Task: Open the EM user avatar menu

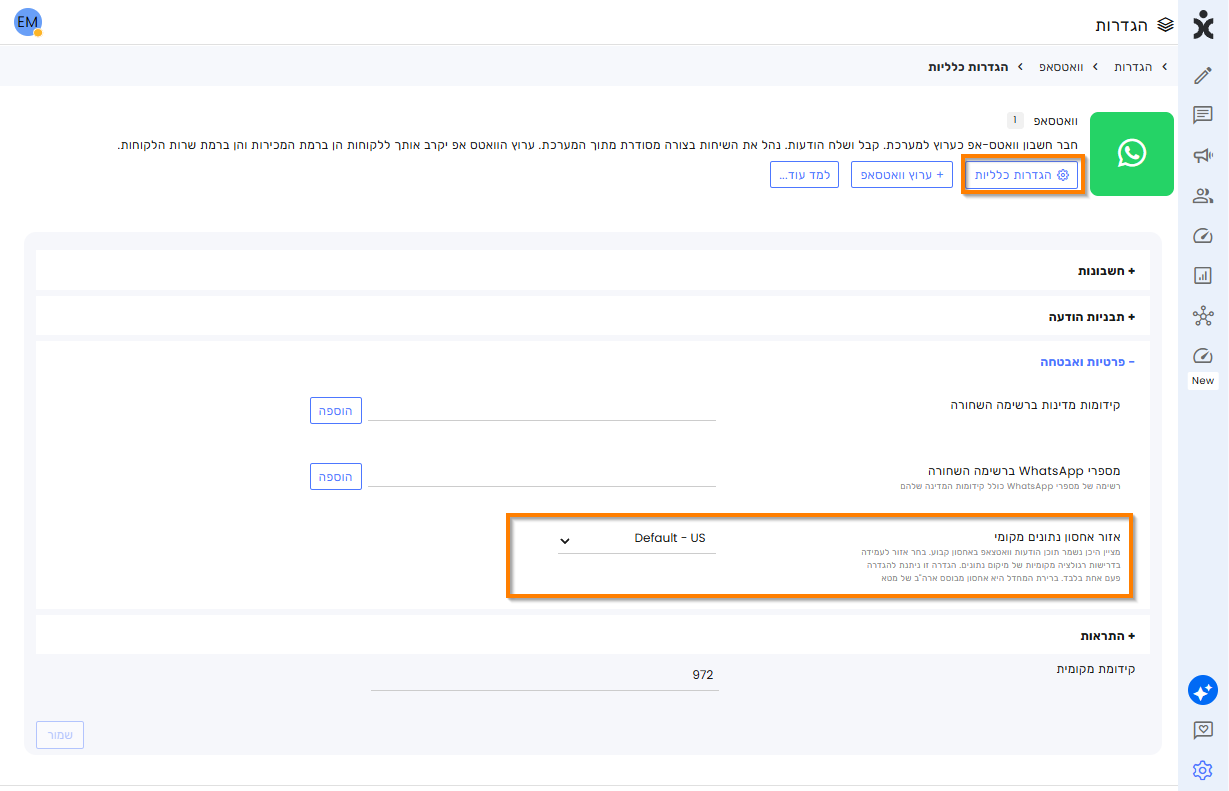Action: 28,22
